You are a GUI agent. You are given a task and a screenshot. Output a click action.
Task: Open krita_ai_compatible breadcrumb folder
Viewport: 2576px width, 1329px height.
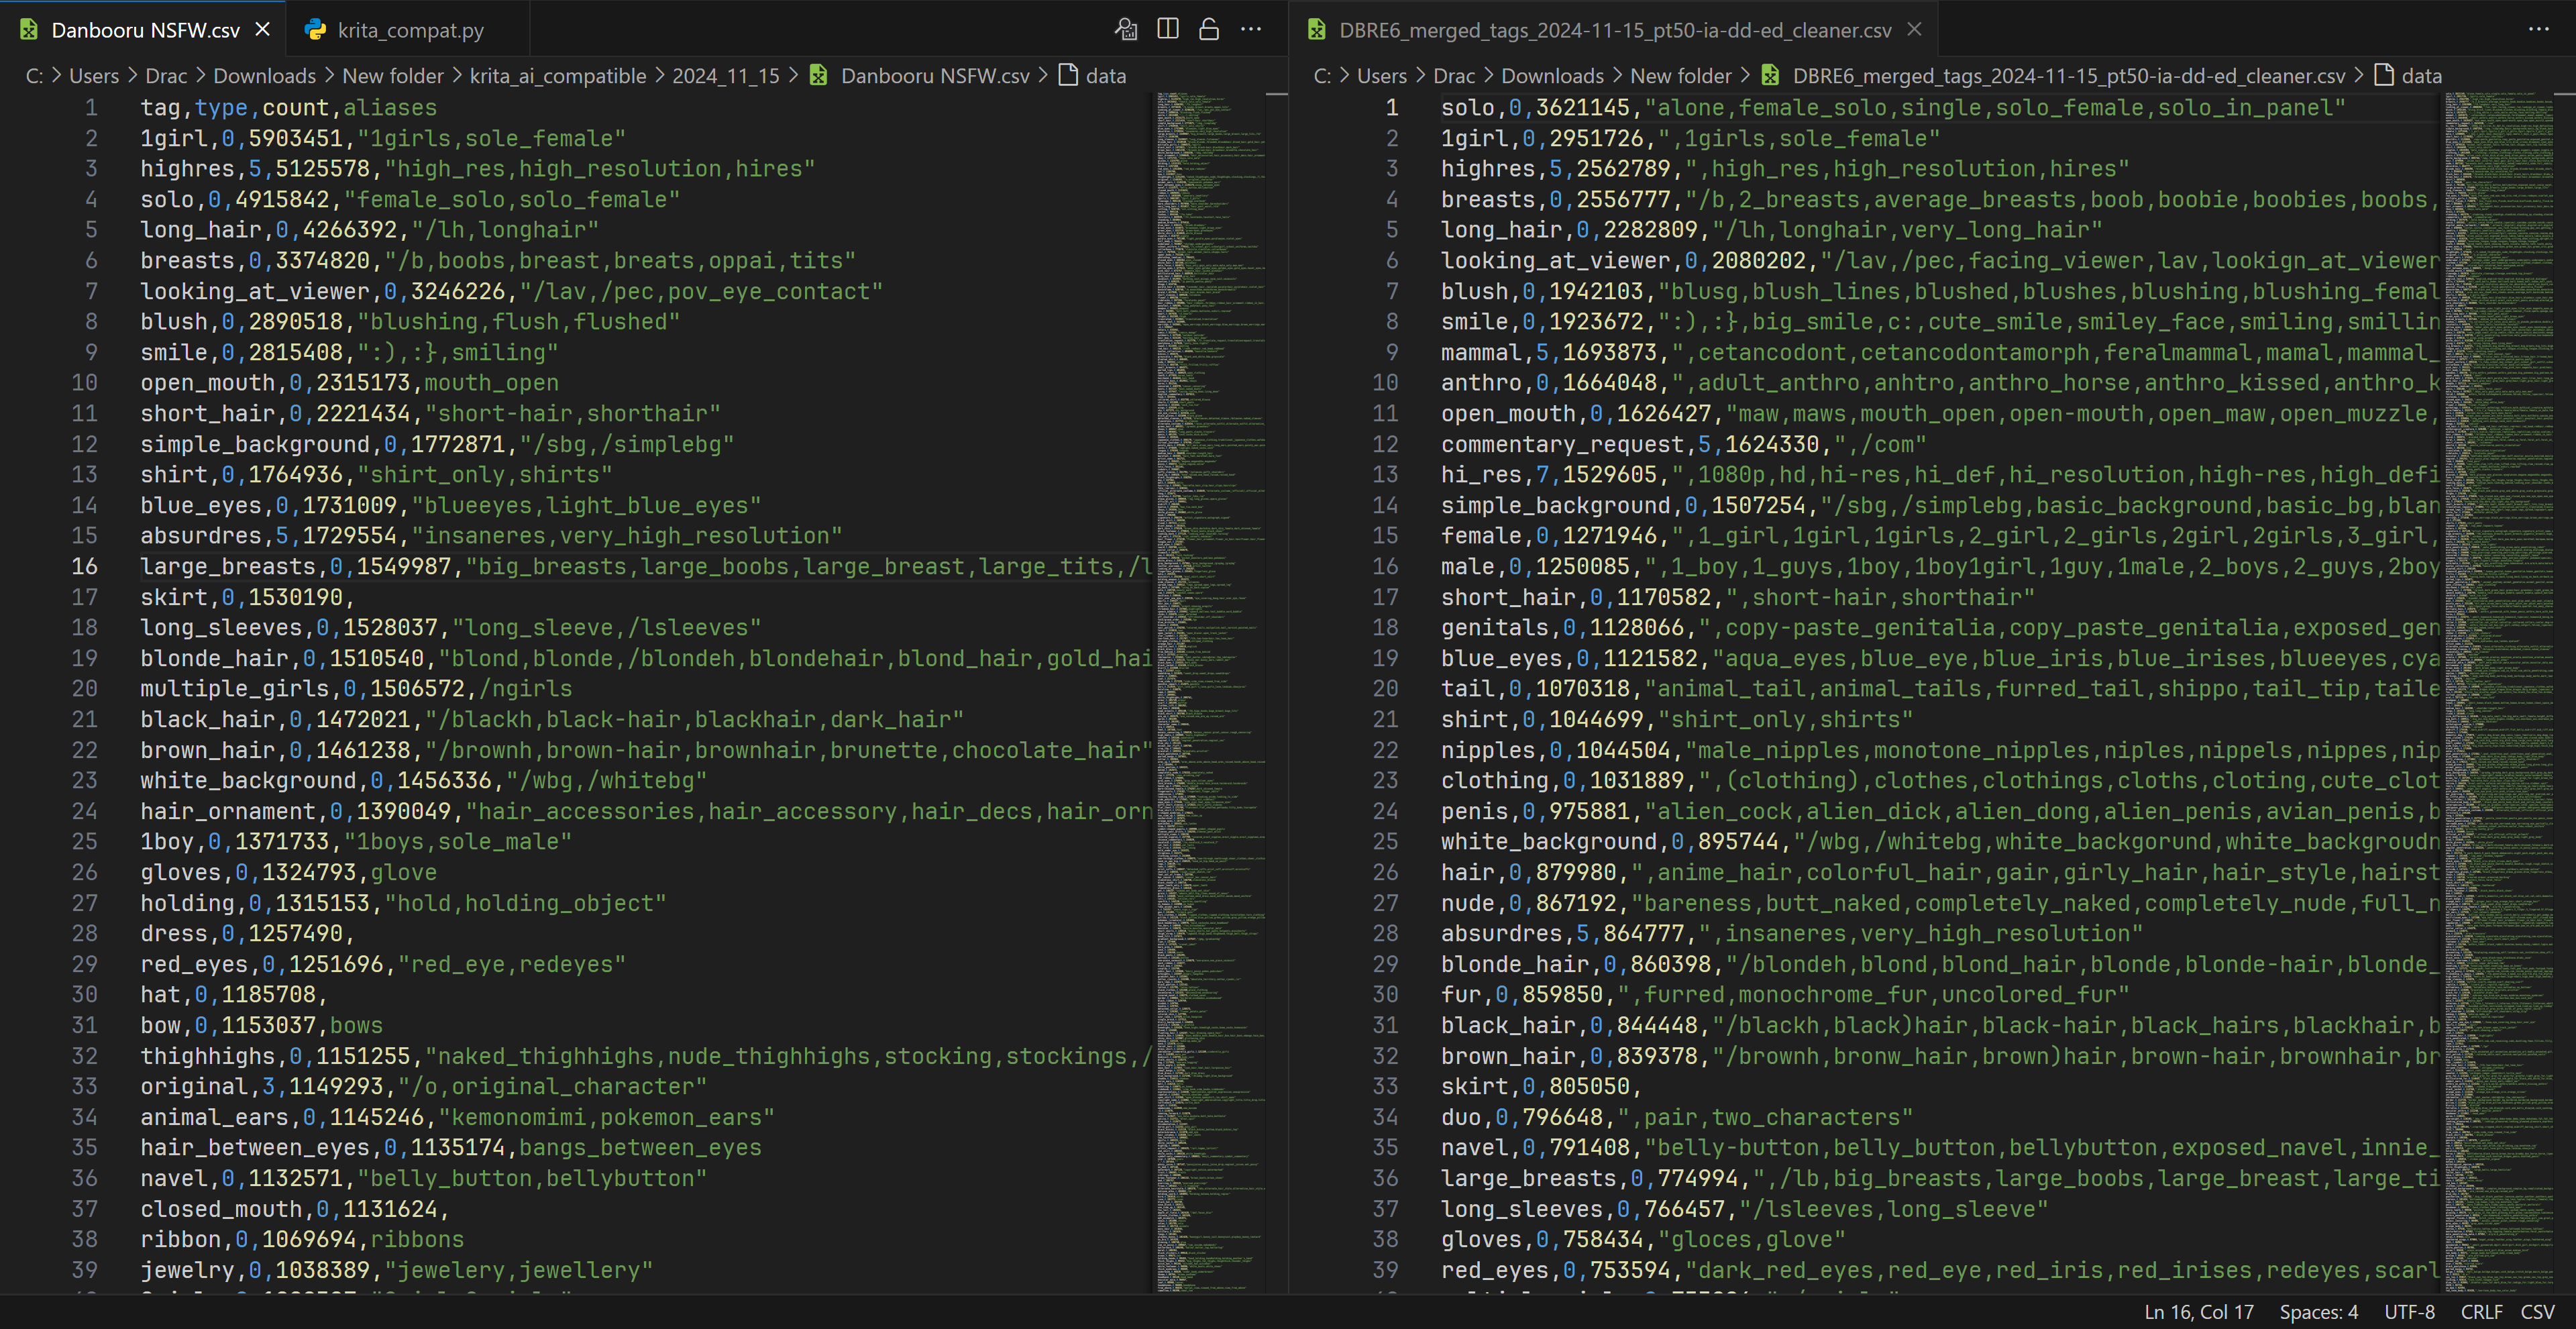(557, 76)
